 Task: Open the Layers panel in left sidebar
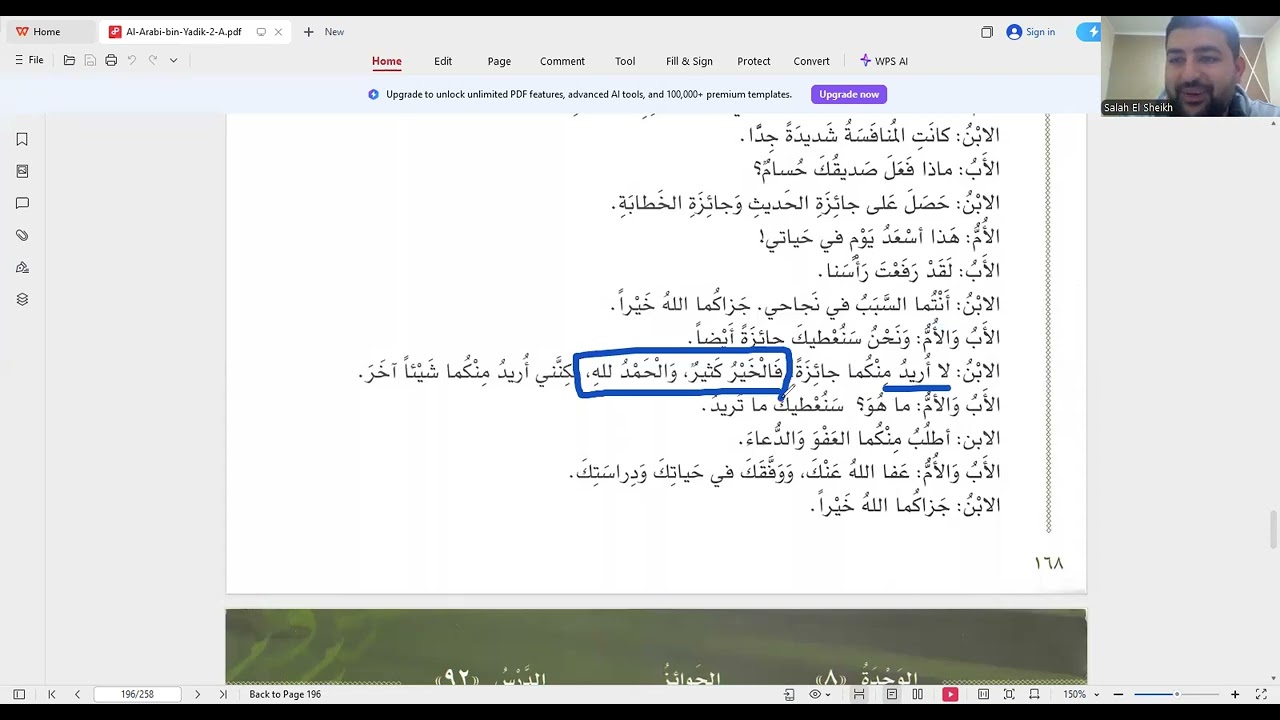tap(22, 299)
